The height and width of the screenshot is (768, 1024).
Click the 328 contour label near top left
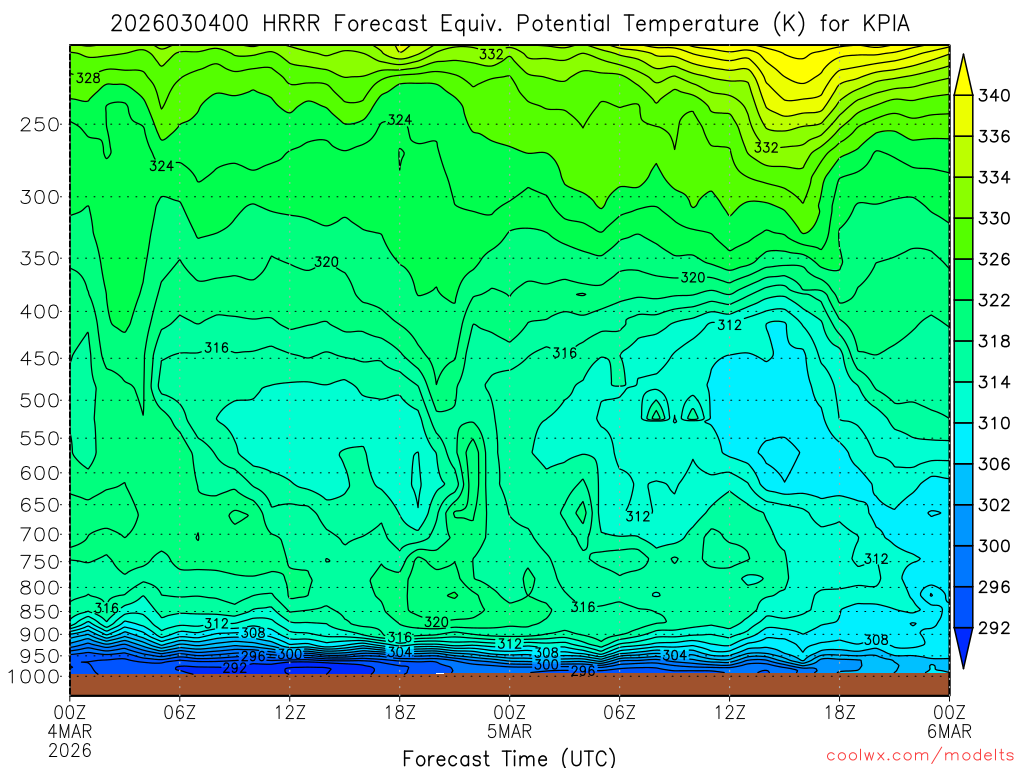pyautogui.click(x=88, y=78)
